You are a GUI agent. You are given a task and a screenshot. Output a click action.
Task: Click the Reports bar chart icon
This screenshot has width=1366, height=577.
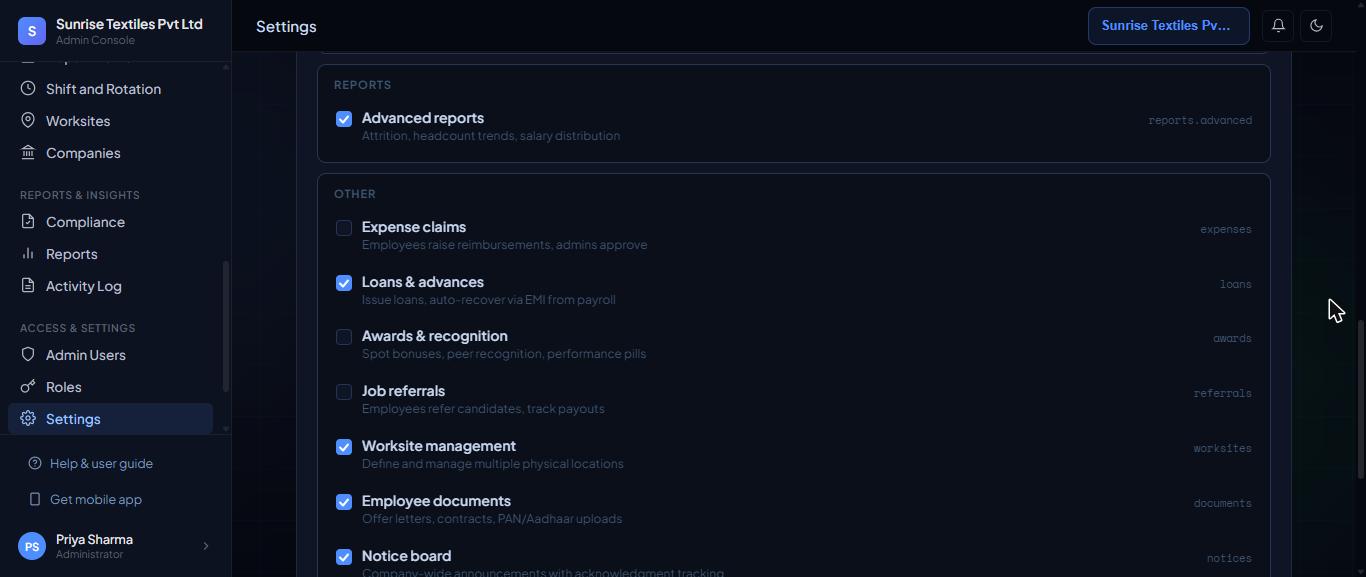(28, 254)
